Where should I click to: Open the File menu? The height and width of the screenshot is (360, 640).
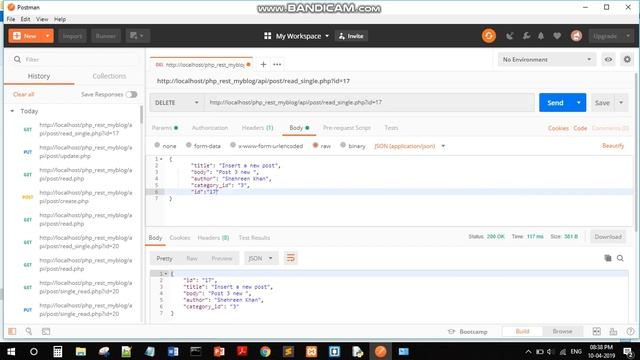click(x=11, y=19)
